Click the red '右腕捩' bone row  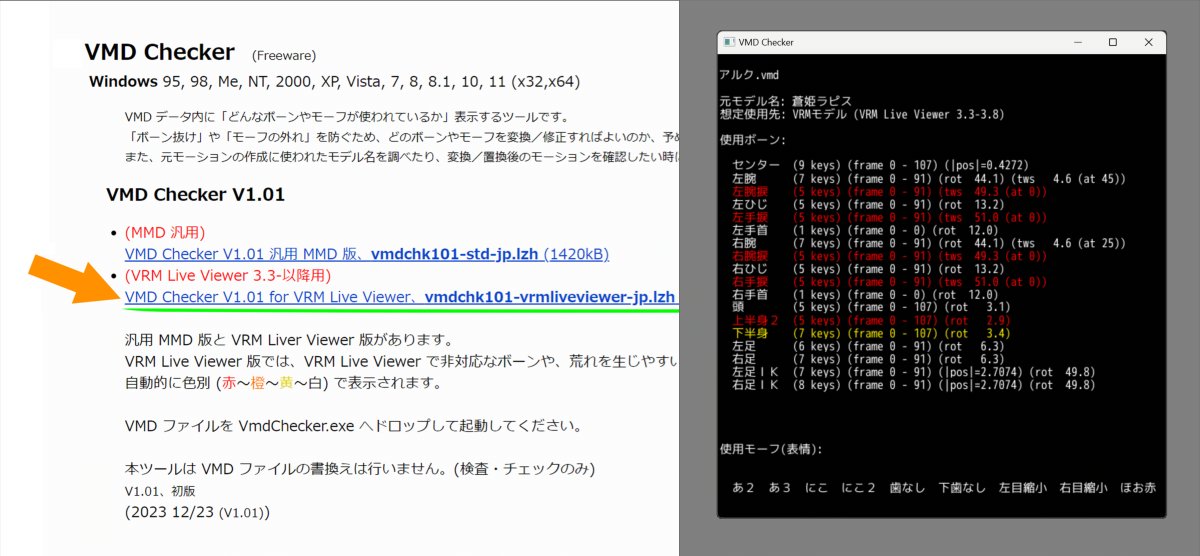point(890,256)
